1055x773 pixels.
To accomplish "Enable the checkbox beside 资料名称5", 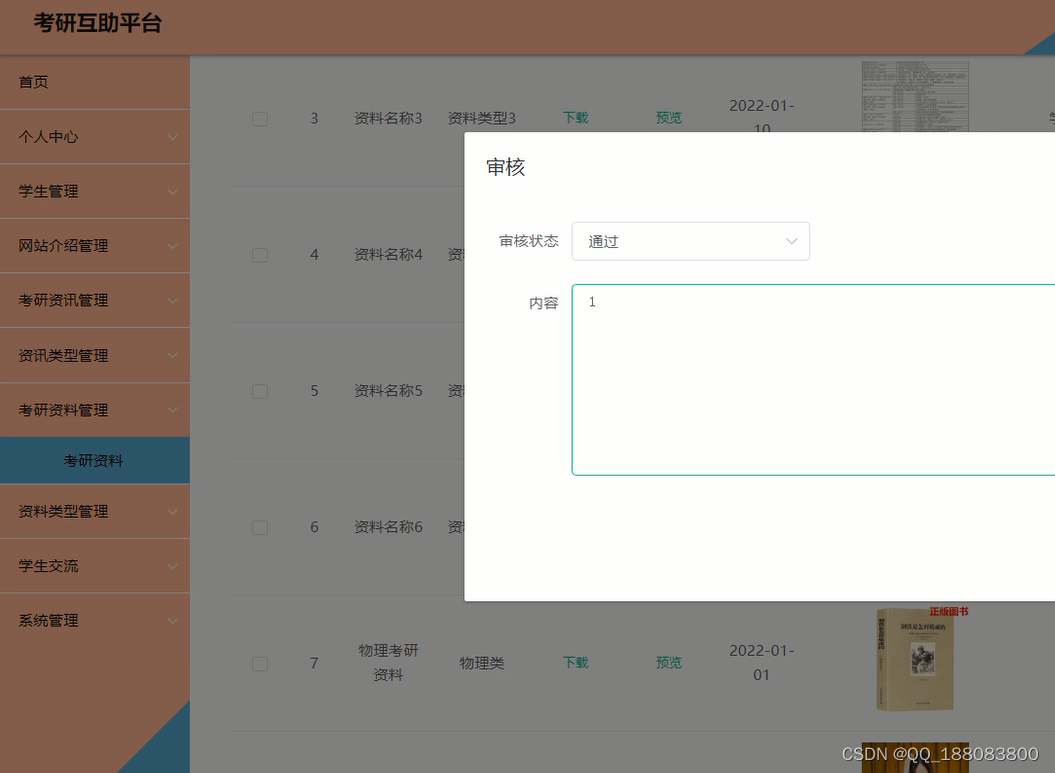I will [x=260, y=391].
